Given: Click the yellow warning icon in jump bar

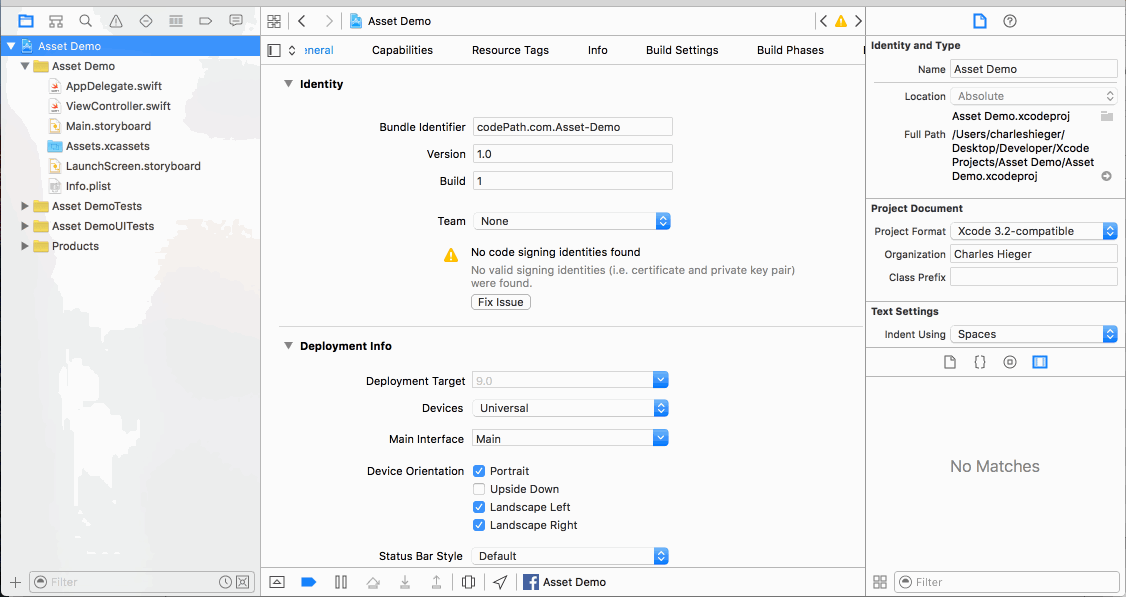Looking at the screenshot, I should [x=840, y=21].
